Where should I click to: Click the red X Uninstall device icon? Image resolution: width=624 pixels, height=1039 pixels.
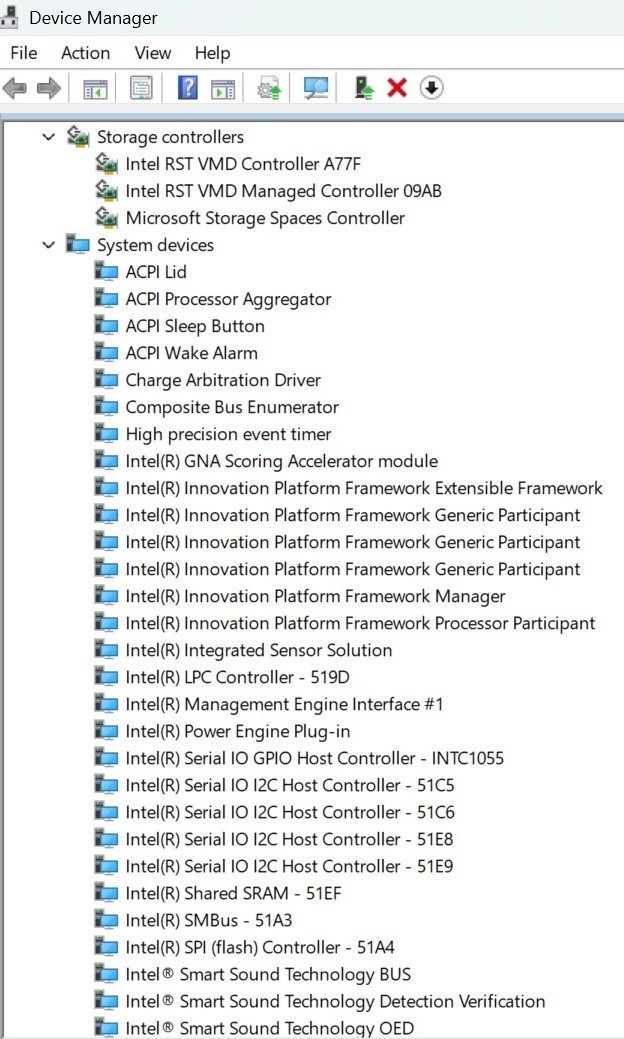tap(397, 87)
